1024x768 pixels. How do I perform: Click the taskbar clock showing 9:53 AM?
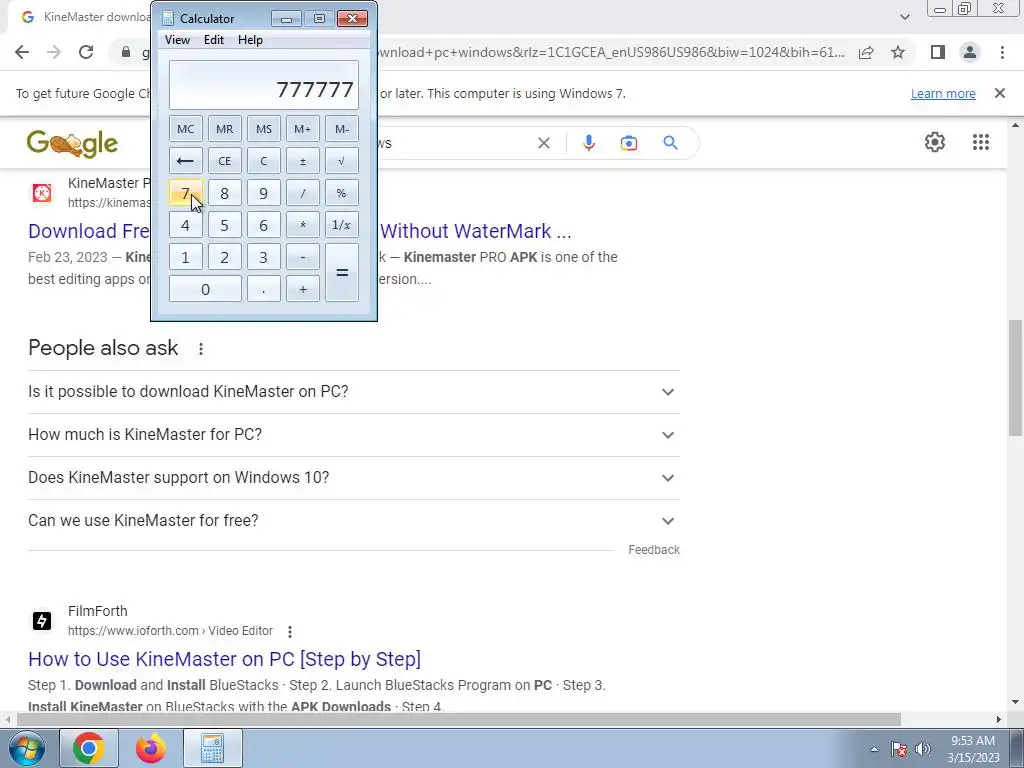click(973, 749)
